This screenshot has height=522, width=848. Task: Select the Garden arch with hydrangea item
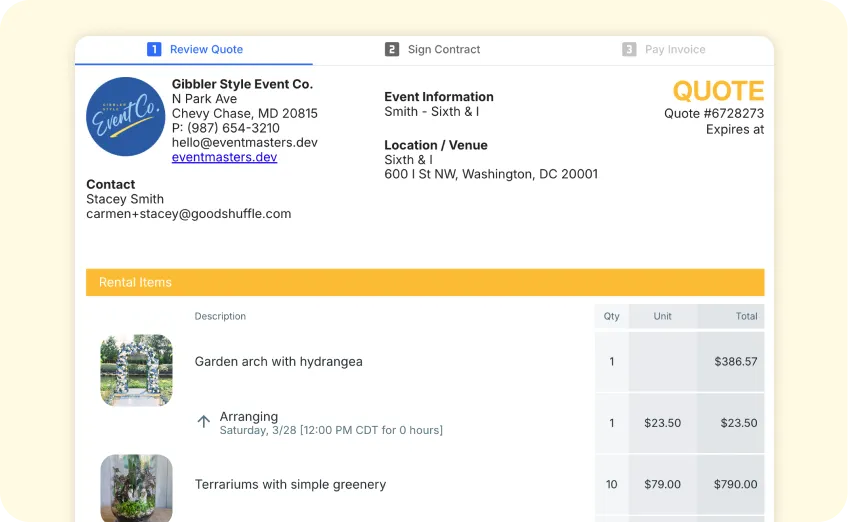[x=278, y=362]
